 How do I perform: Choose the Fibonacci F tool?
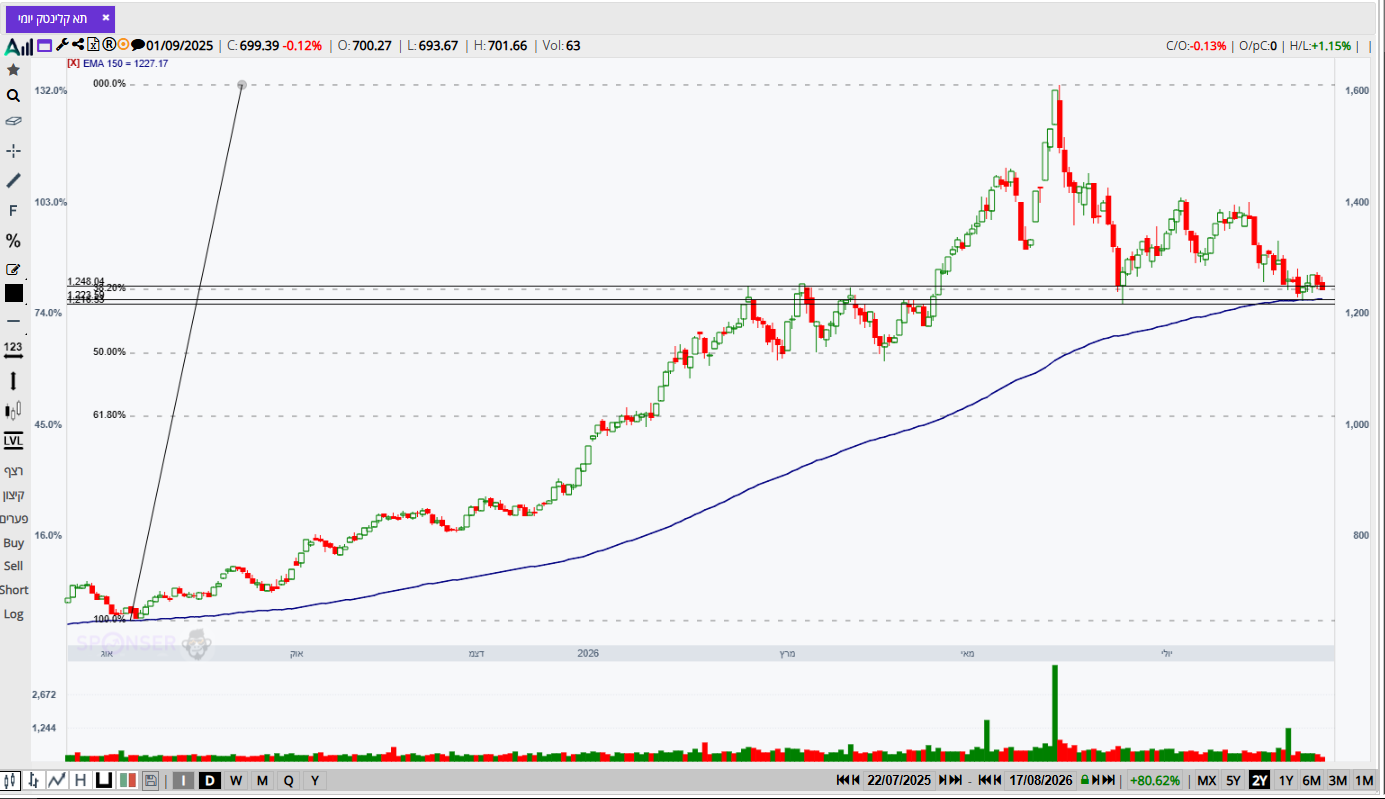pos(13,211)
